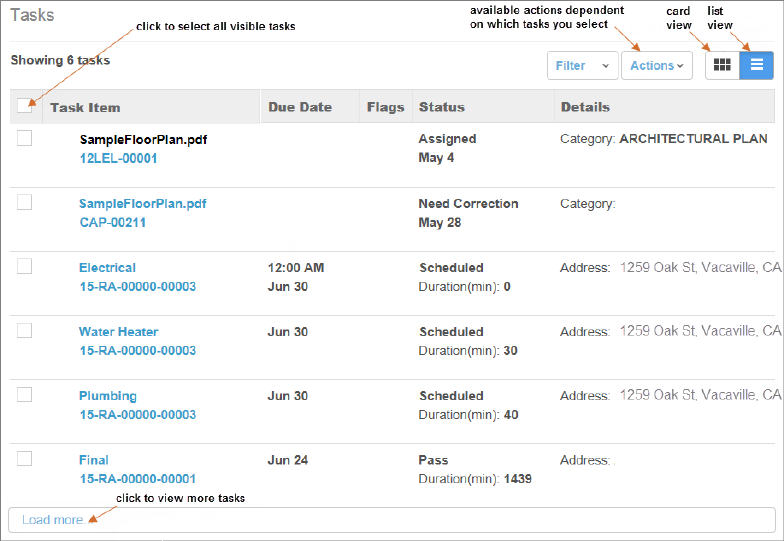Switch to card view icon
784x541 pixels.
point(722,65)
